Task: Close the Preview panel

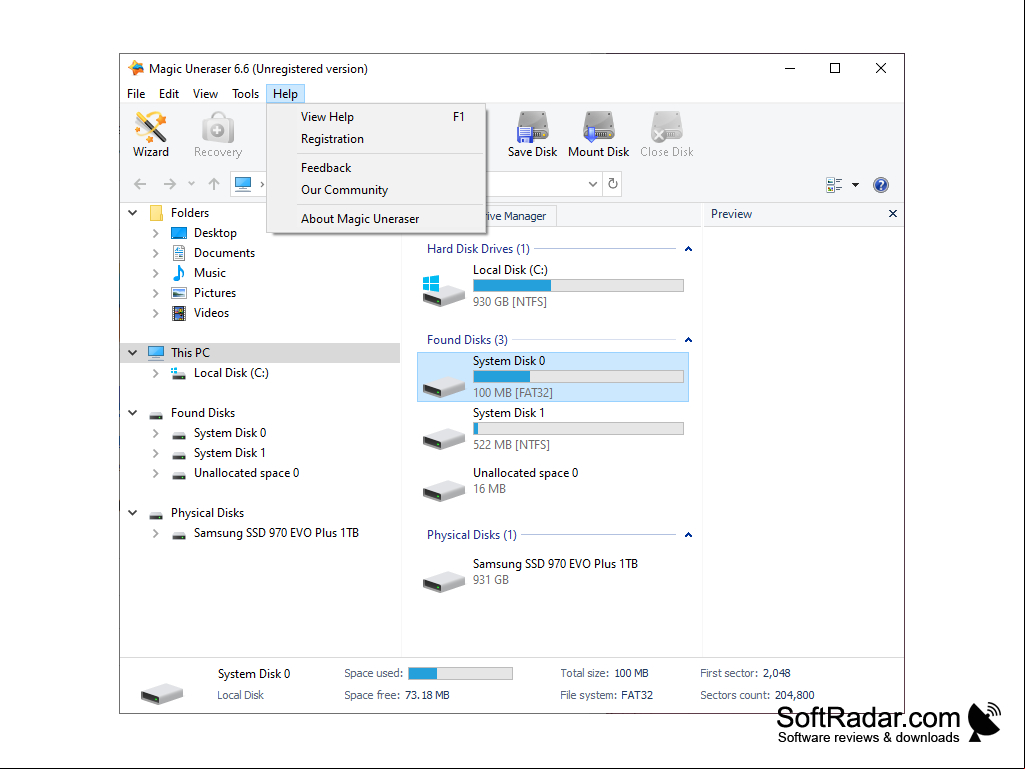Action: click(892, 214)
